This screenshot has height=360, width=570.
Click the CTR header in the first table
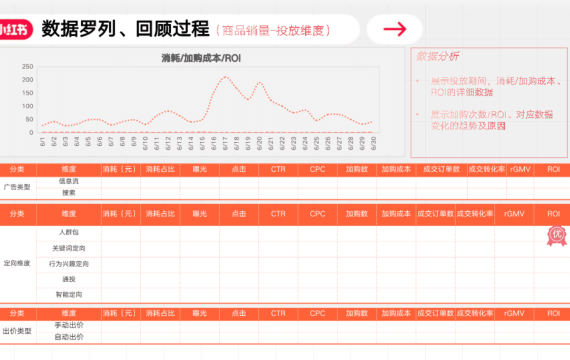[278, 169]
